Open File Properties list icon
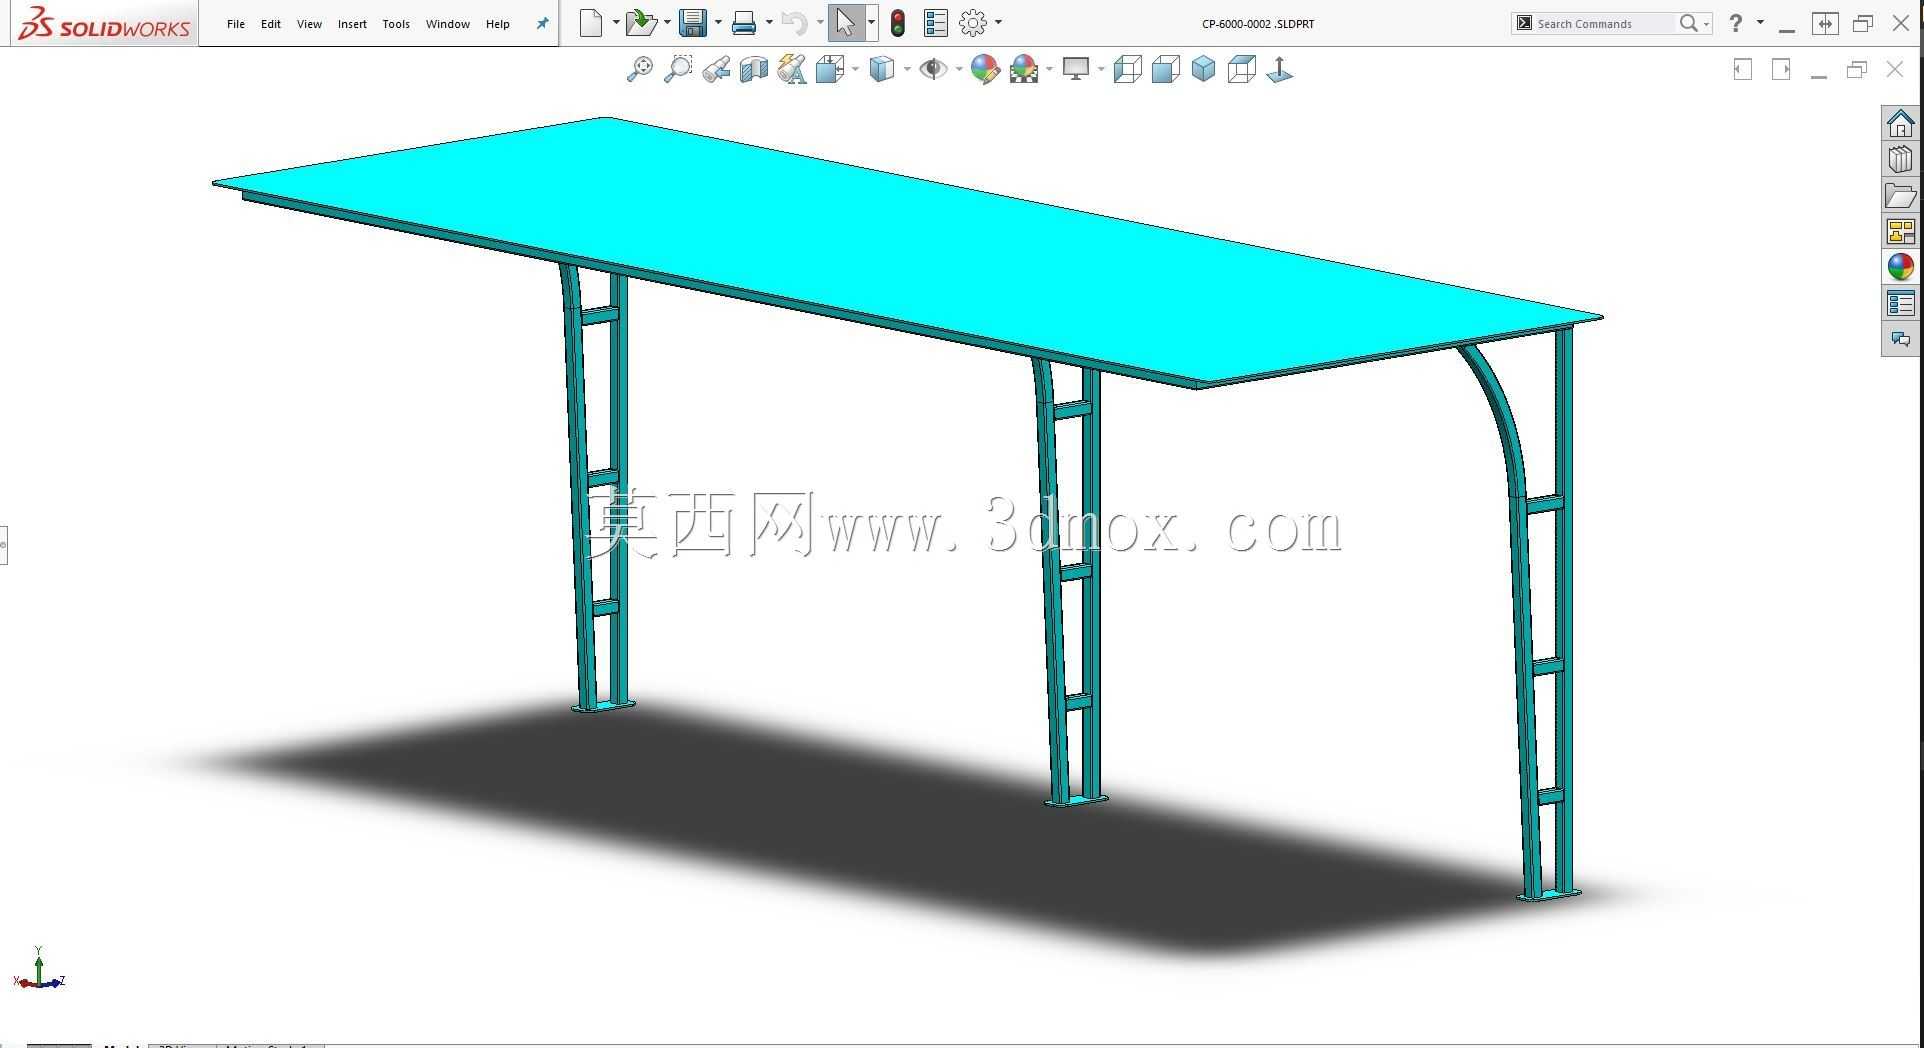1924x1048 pixels. [x=936, y=23]
